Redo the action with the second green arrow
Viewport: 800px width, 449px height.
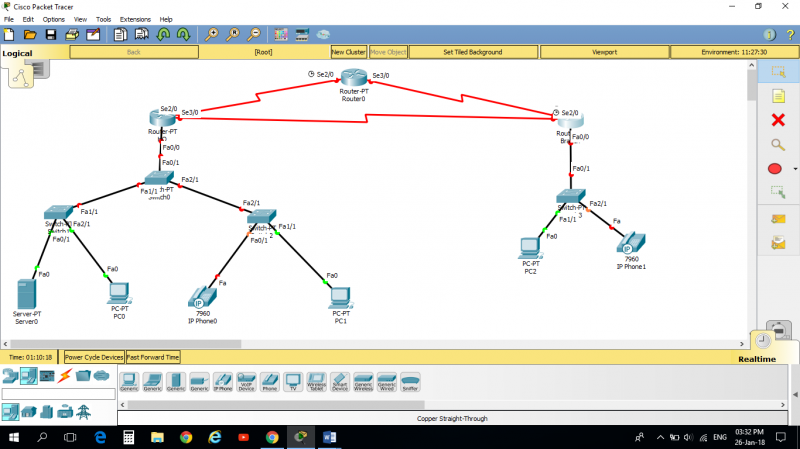[x=184, y=35]
